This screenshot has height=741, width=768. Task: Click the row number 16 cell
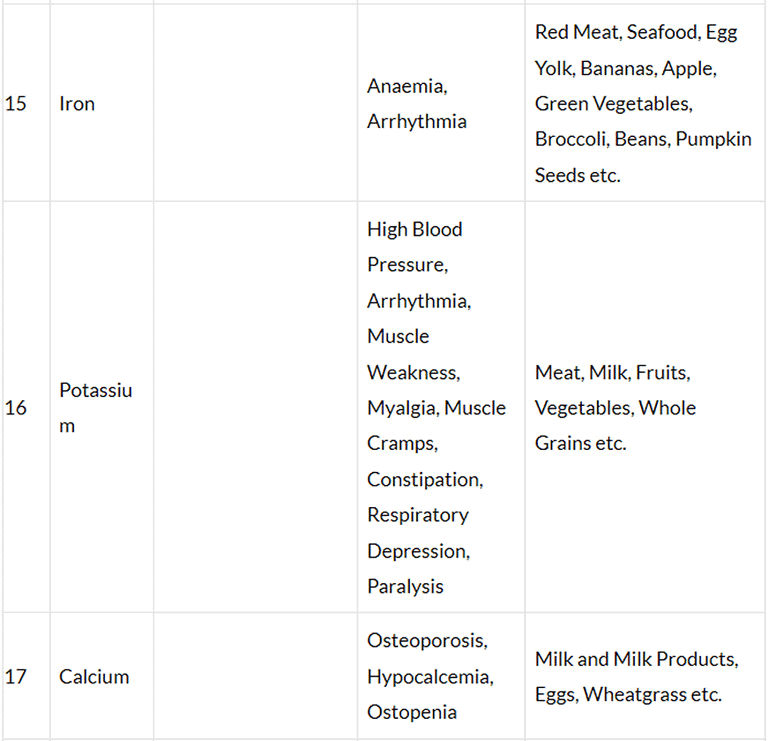coord(16,408)
